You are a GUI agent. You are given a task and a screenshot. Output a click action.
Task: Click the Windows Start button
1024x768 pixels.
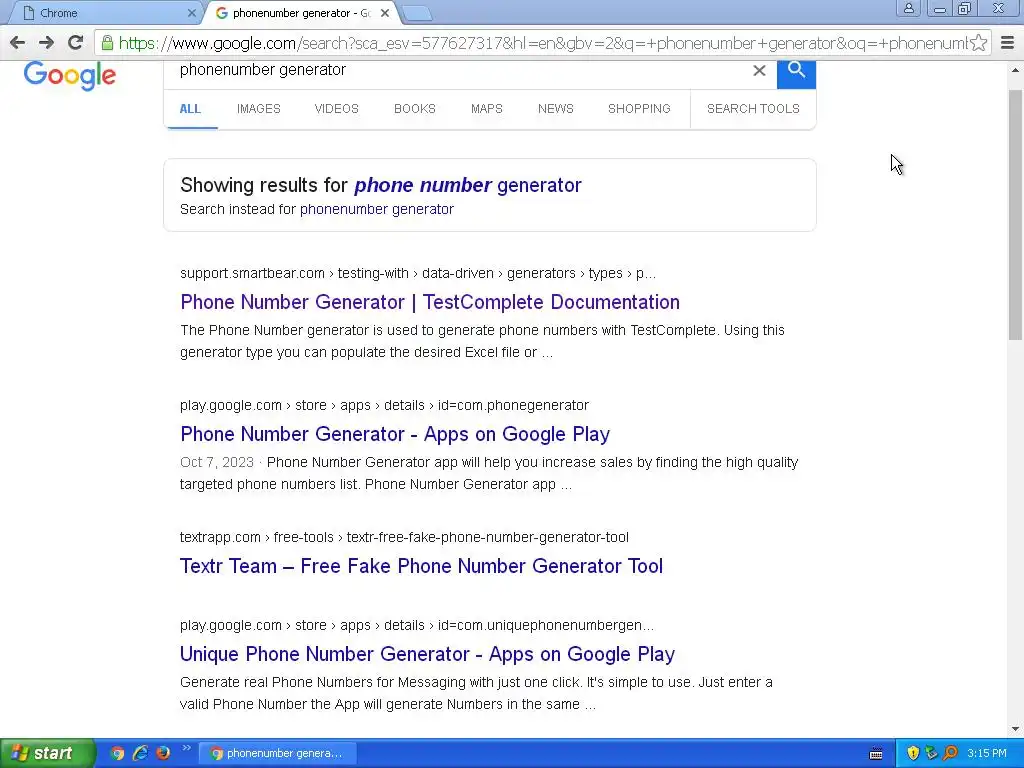coord(47,753)
